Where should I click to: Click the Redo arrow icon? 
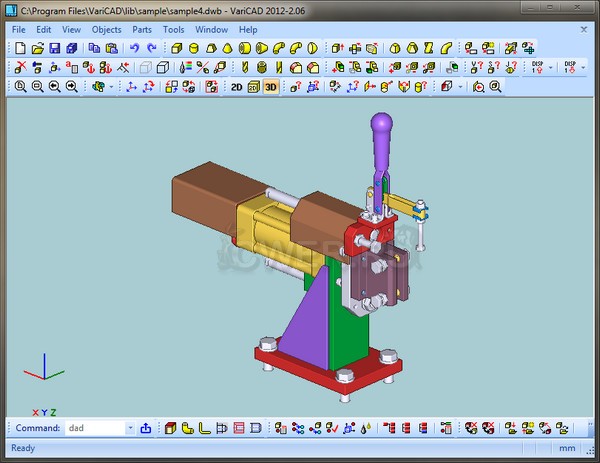coord(152,48)
